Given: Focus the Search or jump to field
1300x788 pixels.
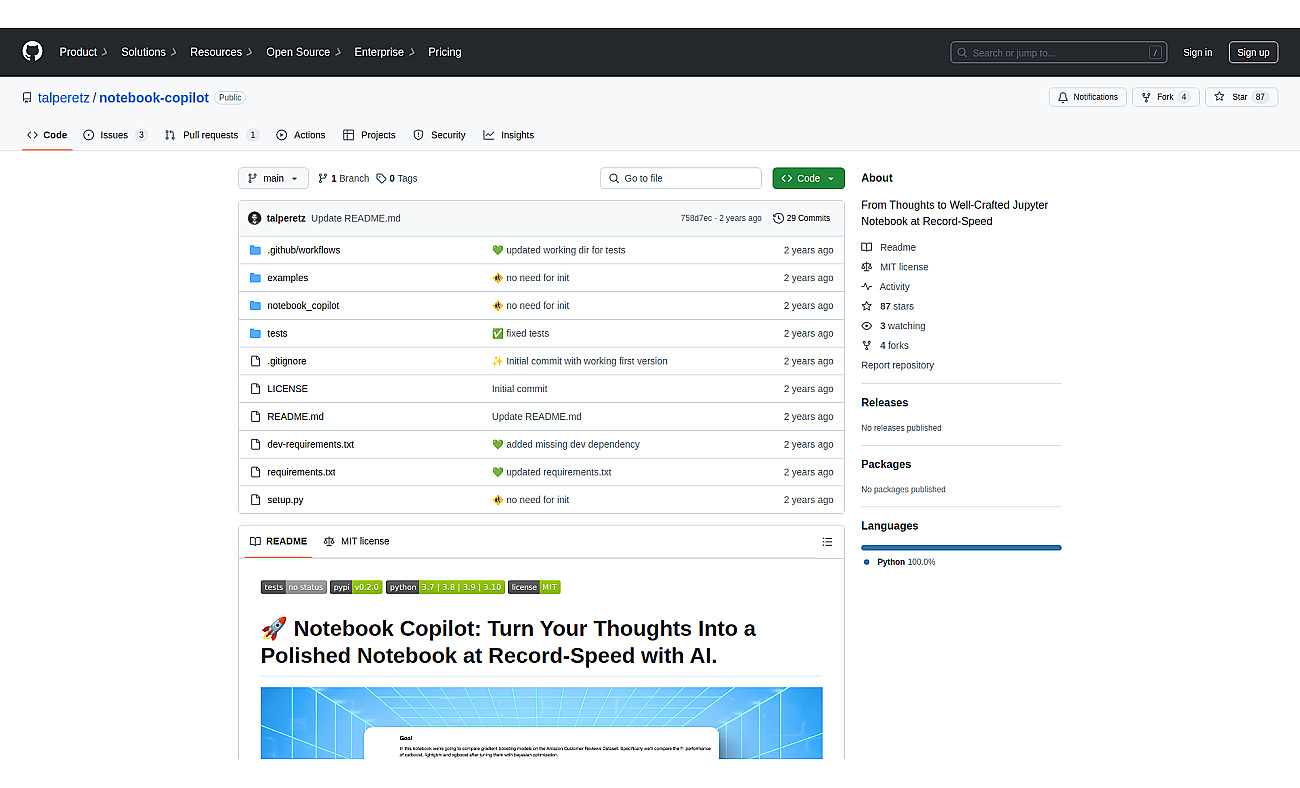Looking at the screenshot, I should coord(1059,52).
